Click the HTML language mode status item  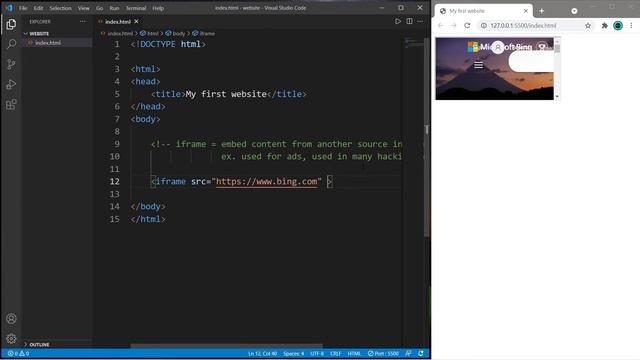pyautogui.click(x=354, y=353)
